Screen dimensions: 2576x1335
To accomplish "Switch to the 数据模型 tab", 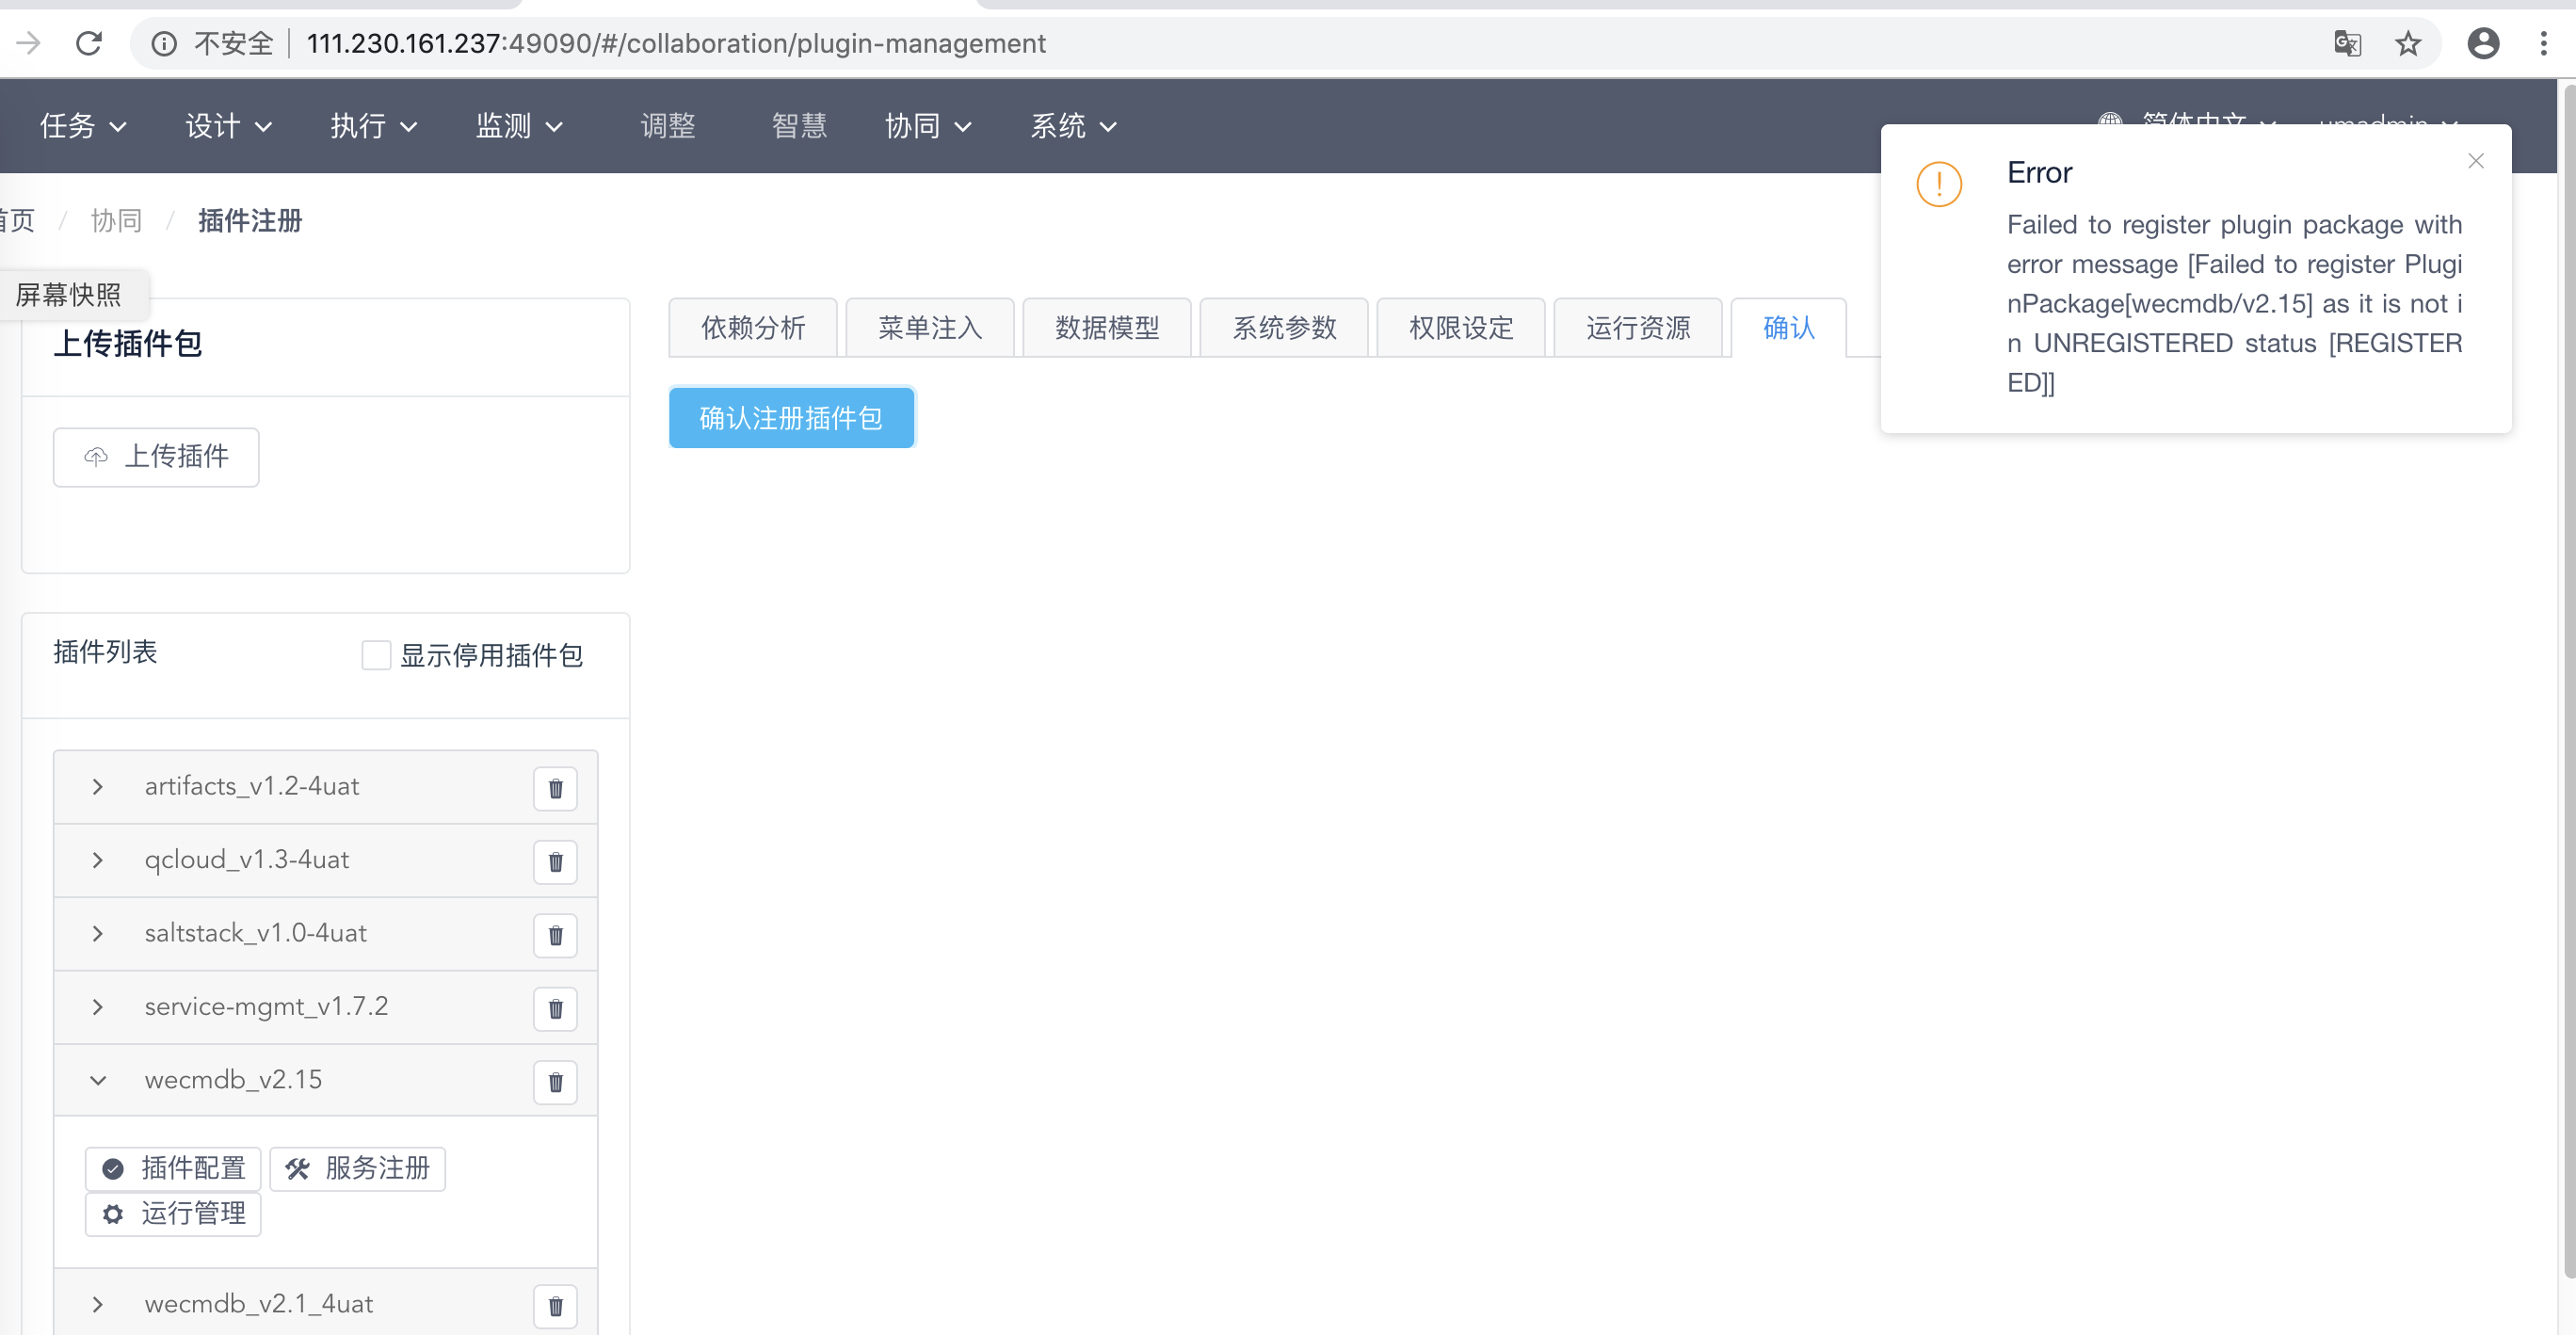I will 1107,327.
